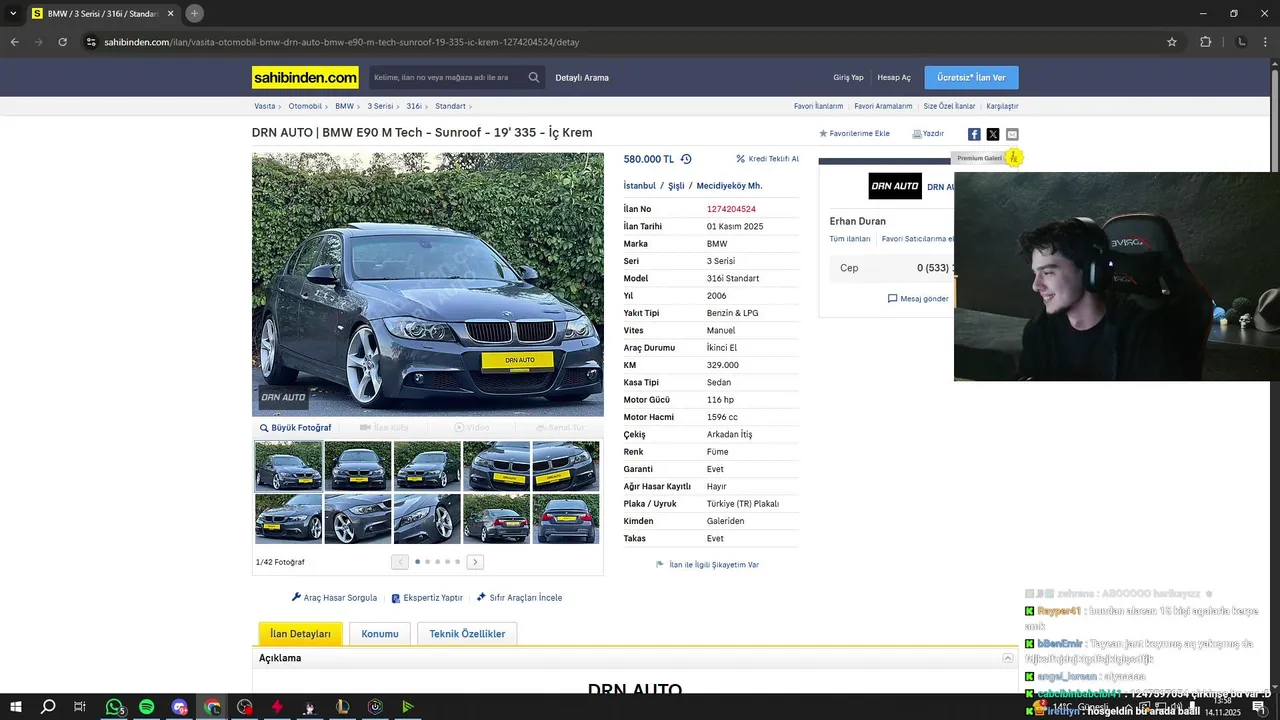The width and height of the screenshot is (1280, 720).
Task: Switch to Konumu tab
Action: coord(380,634)
